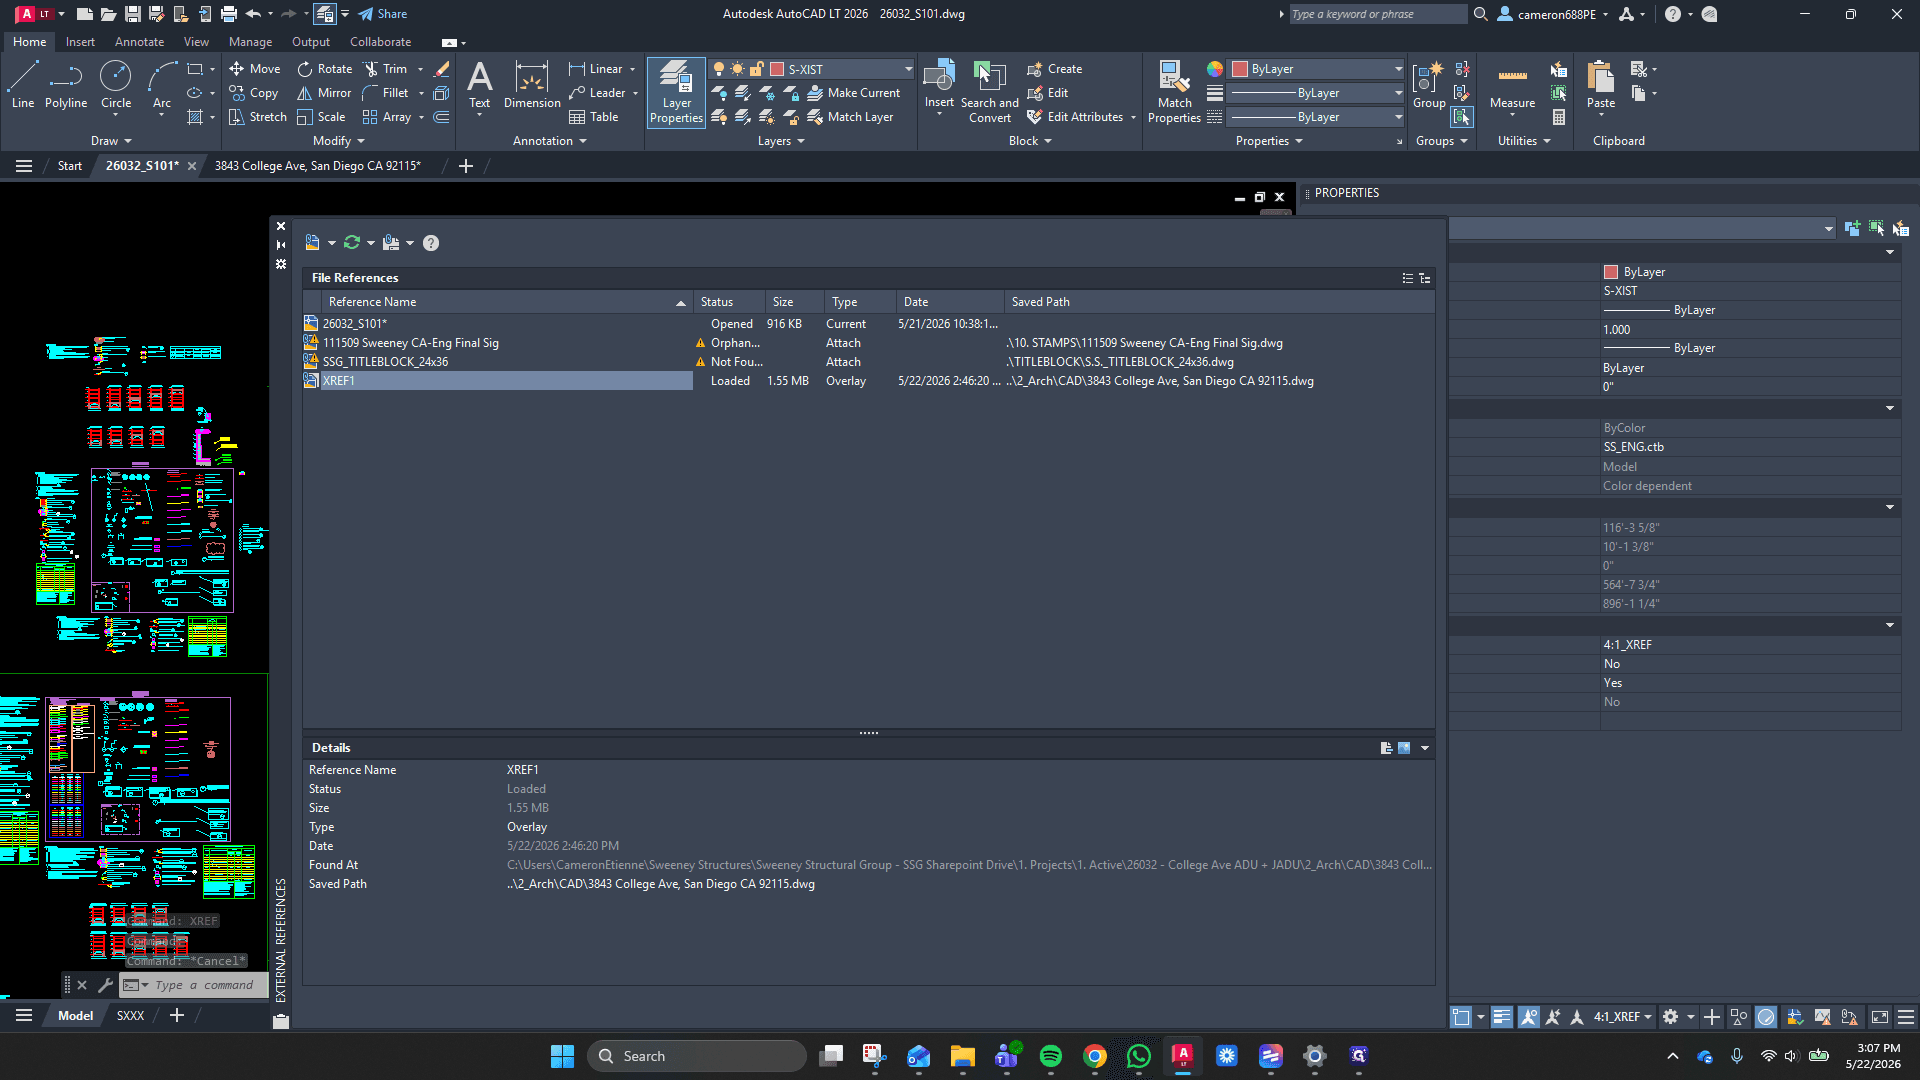Click the object color wheel icon
The image size is (1920, 1080).
(x=1214, y=69)
